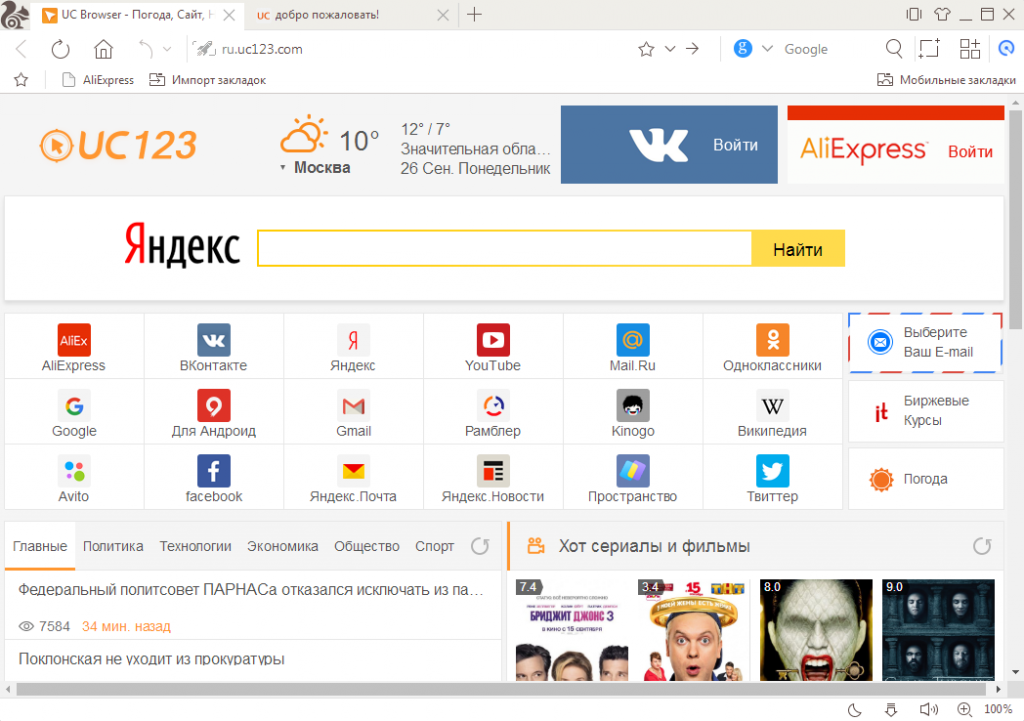Open the Gmail shortcut tile
The width and height of the screenshot is (1024, 721).
[x=353, y=412]
